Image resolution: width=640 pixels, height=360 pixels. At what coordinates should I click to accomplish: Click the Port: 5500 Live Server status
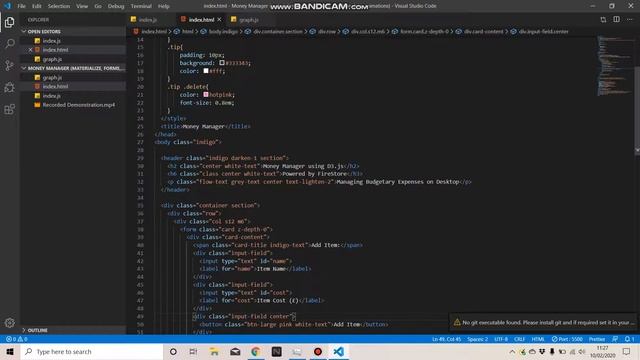(x=567, y=339)
